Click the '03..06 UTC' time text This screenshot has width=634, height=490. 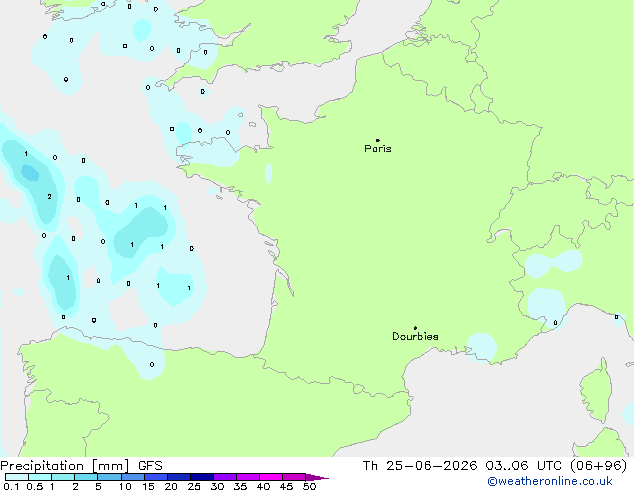click(524, 466)
